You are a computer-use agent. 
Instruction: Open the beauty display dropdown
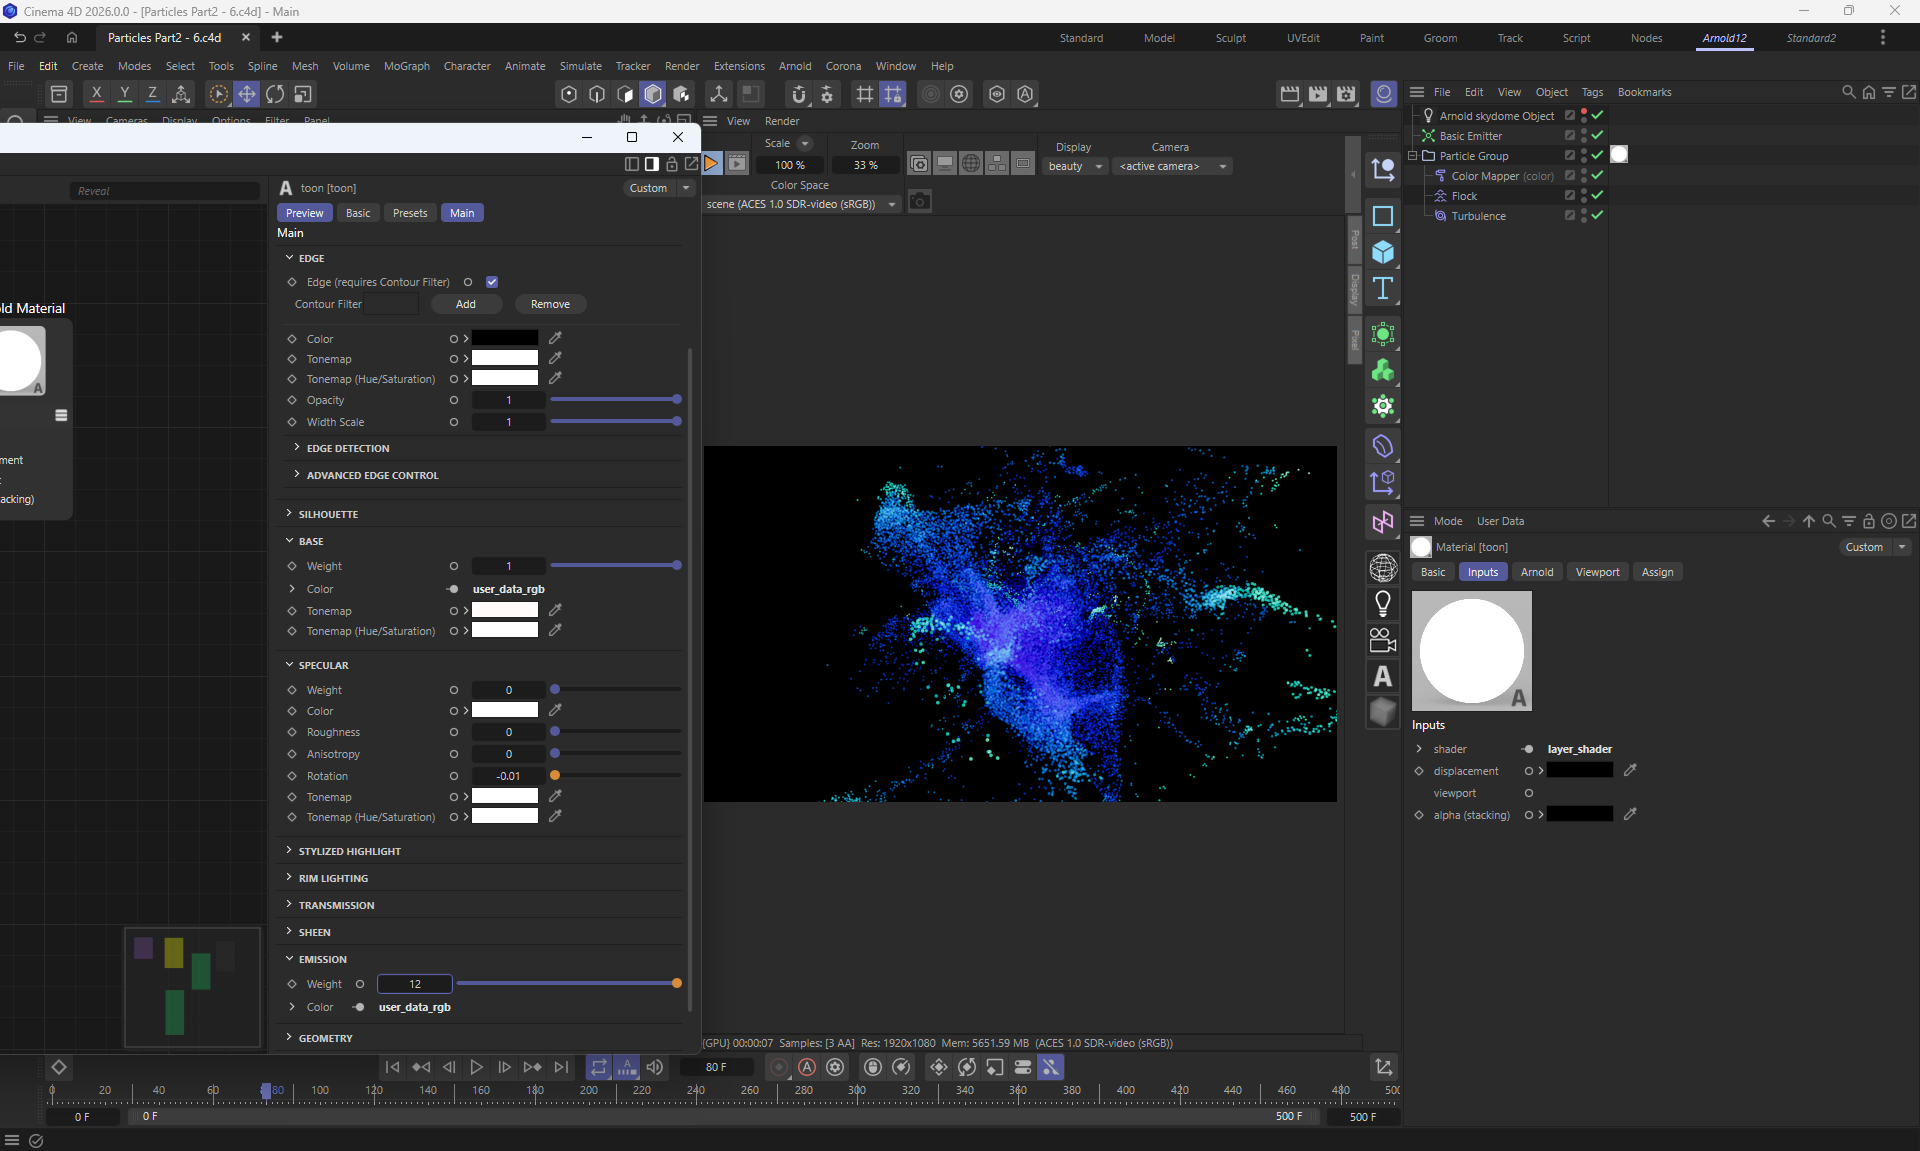pos(1075,166)
